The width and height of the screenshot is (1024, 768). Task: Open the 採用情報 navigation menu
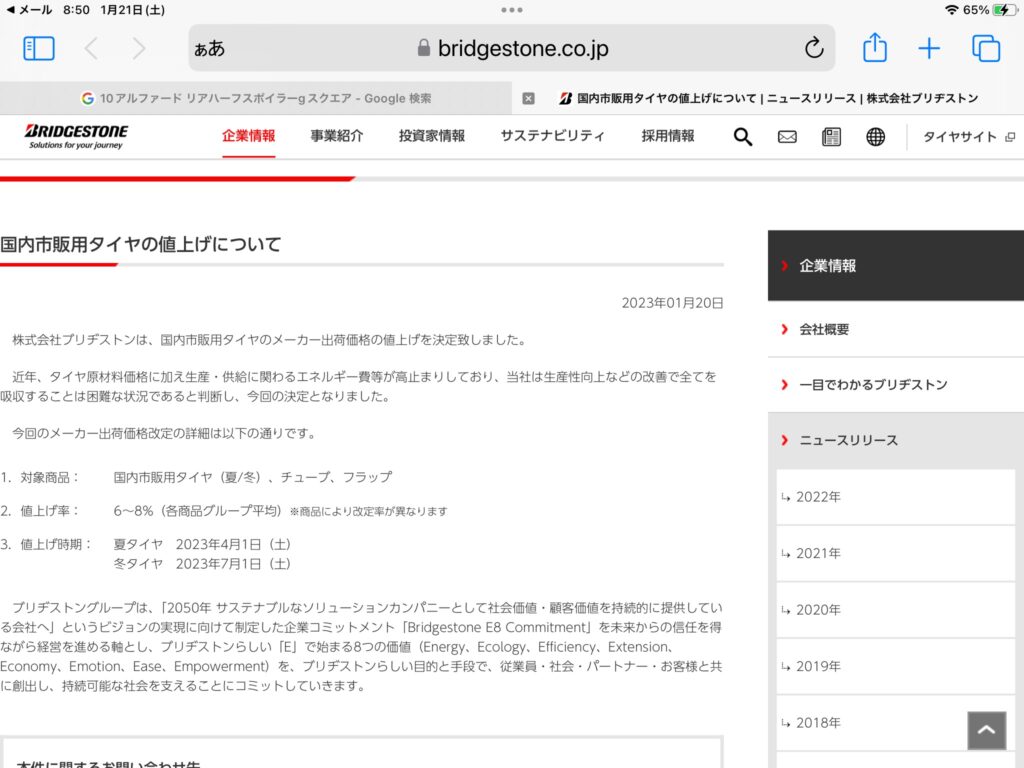coord(667,136)
